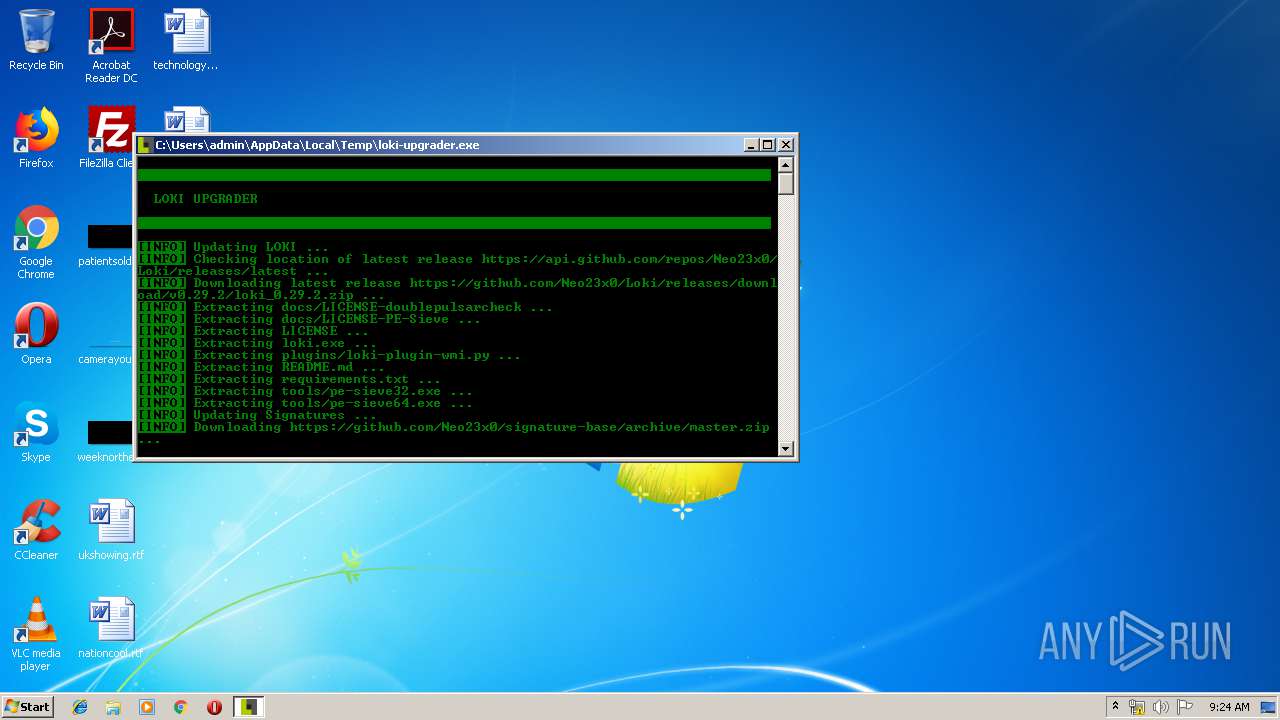This screenshot has height=720, width=1280.
Task: Click 'Extracting docs/LICENSE-doublepulsarcheck ...' line
Action: point(345,307)
